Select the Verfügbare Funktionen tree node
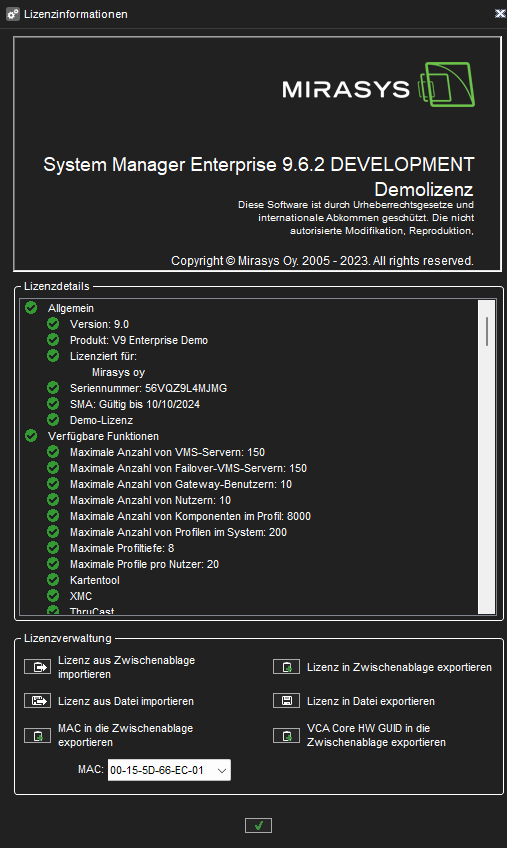The width and height of the screenshot is (507, 848). tap(103, 436)
